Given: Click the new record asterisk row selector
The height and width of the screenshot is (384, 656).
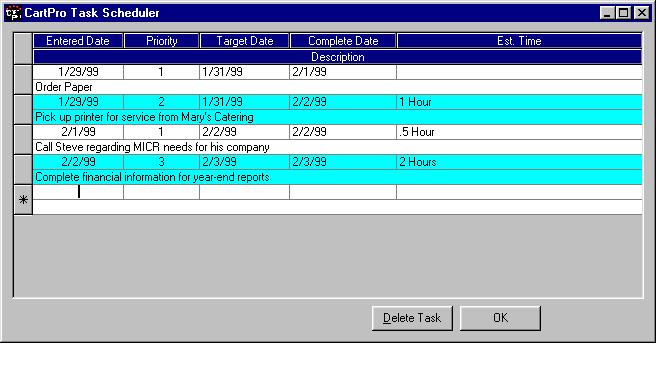Looking at the screenshot, I should [23, 200].
